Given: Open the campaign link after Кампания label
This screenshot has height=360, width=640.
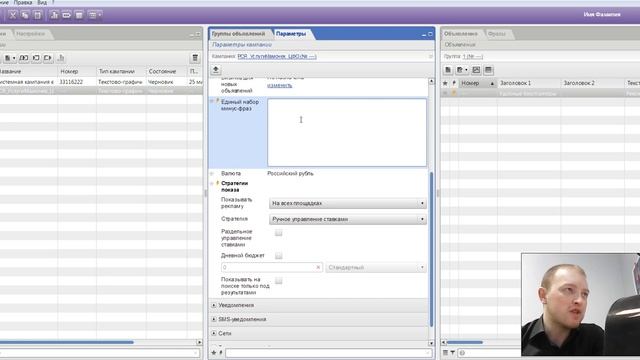Looking at the screenshot, I should pyautogui.click(x=277, y=56).
